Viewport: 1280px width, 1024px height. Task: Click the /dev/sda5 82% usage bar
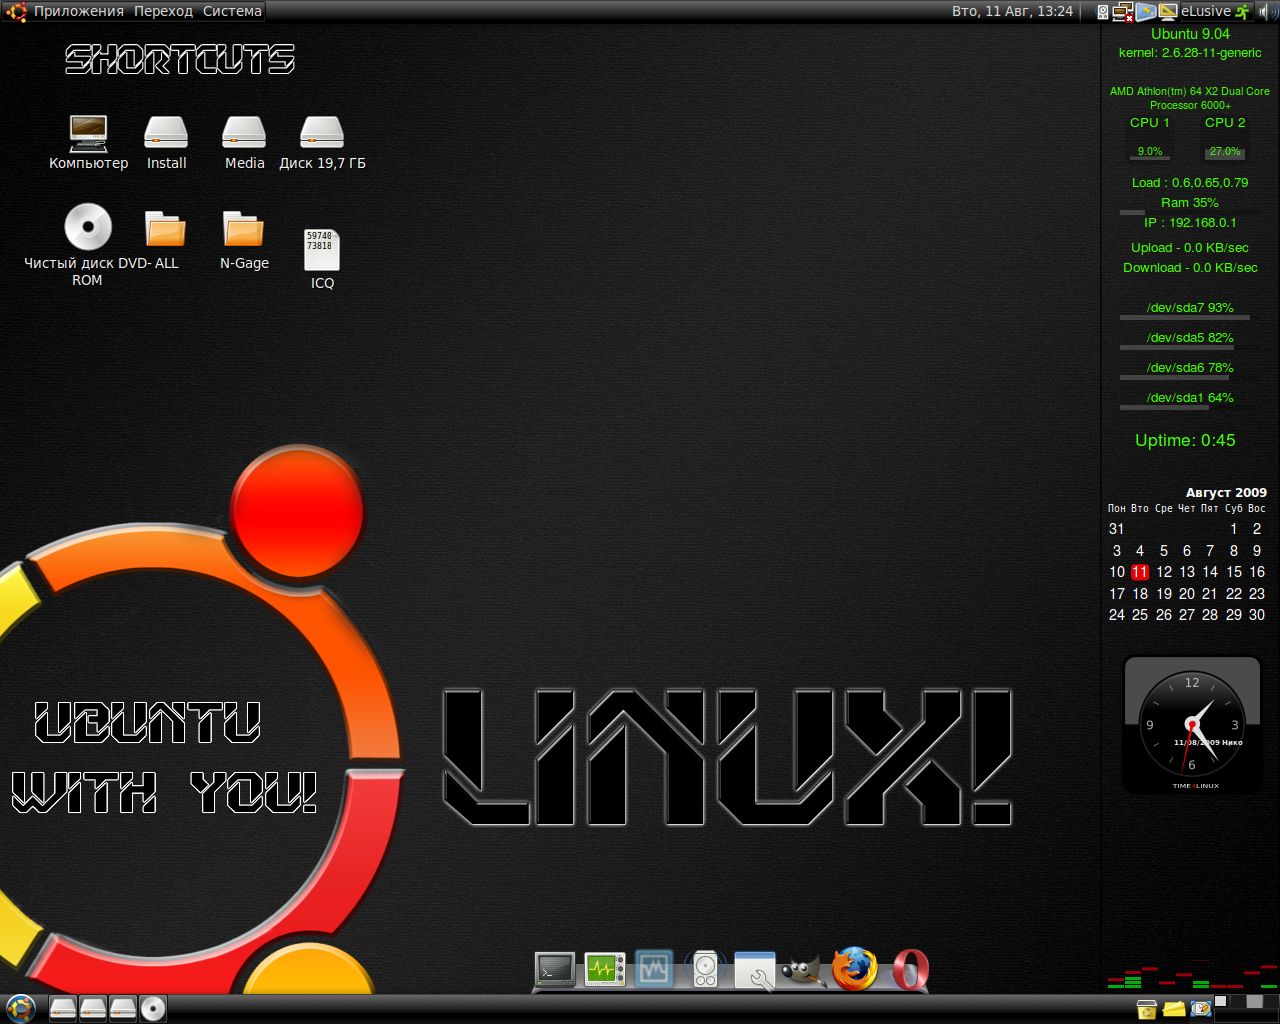(x=1179, y=347)
